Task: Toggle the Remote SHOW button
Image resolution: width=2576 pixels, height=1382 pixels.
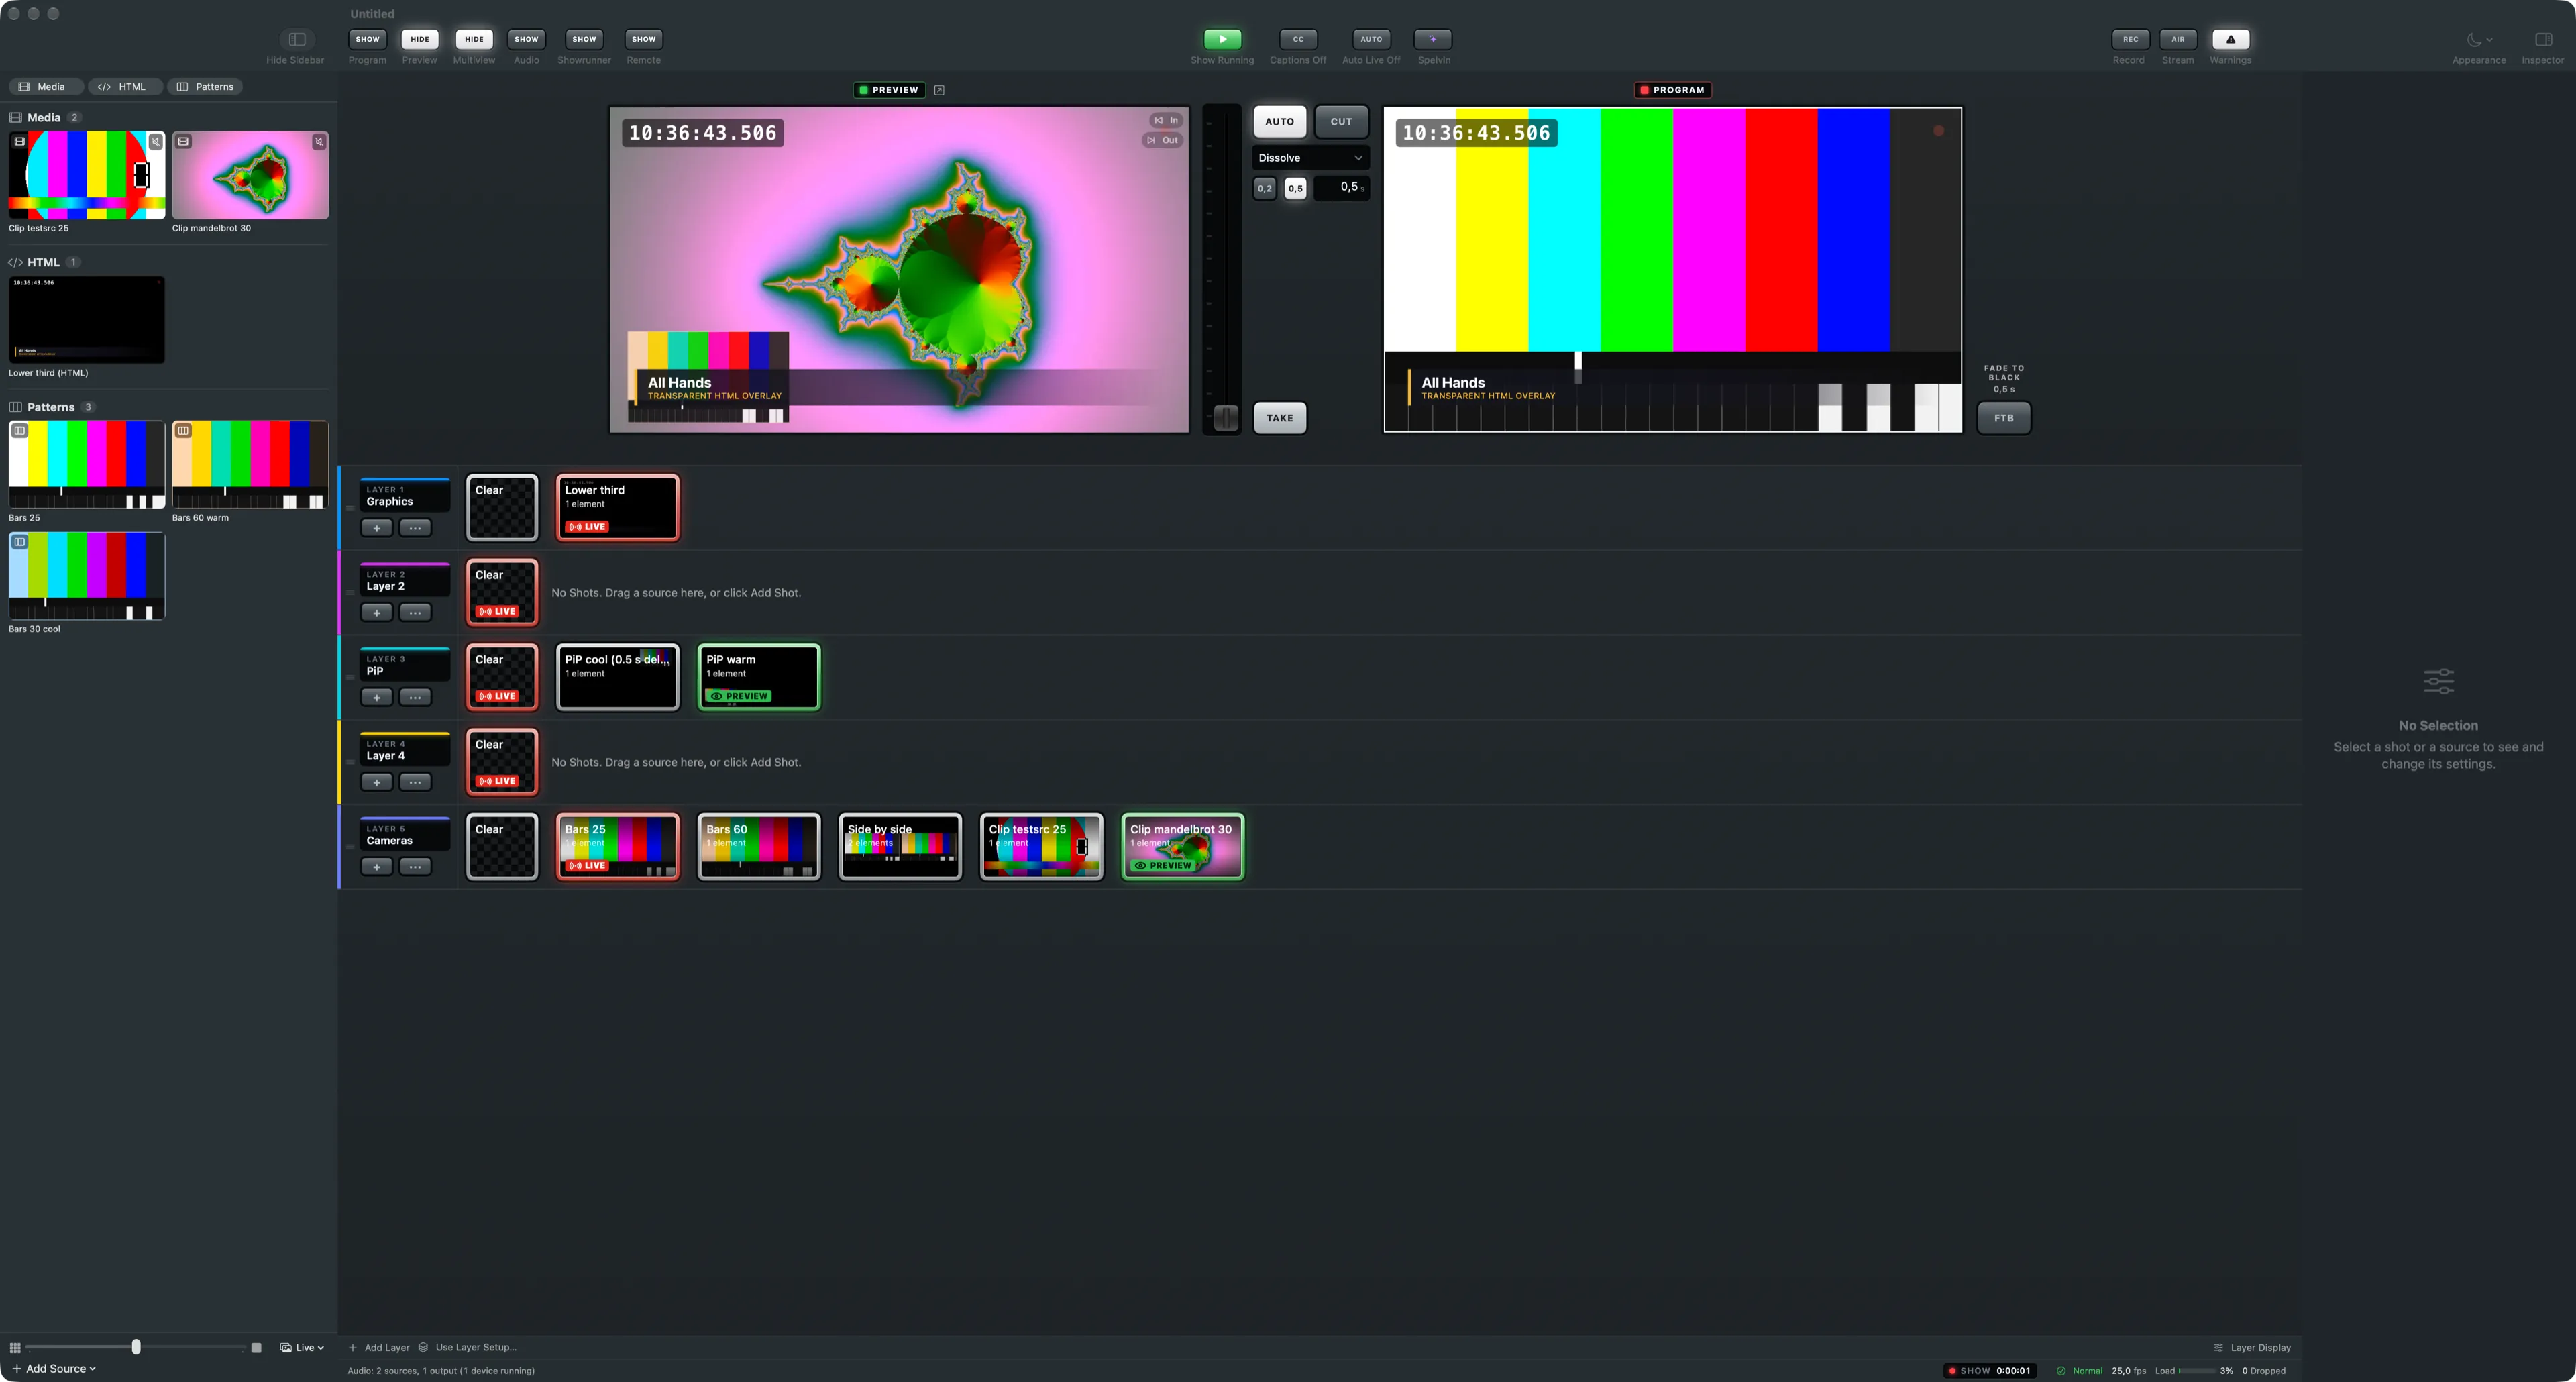Action: tap(643, 39)
